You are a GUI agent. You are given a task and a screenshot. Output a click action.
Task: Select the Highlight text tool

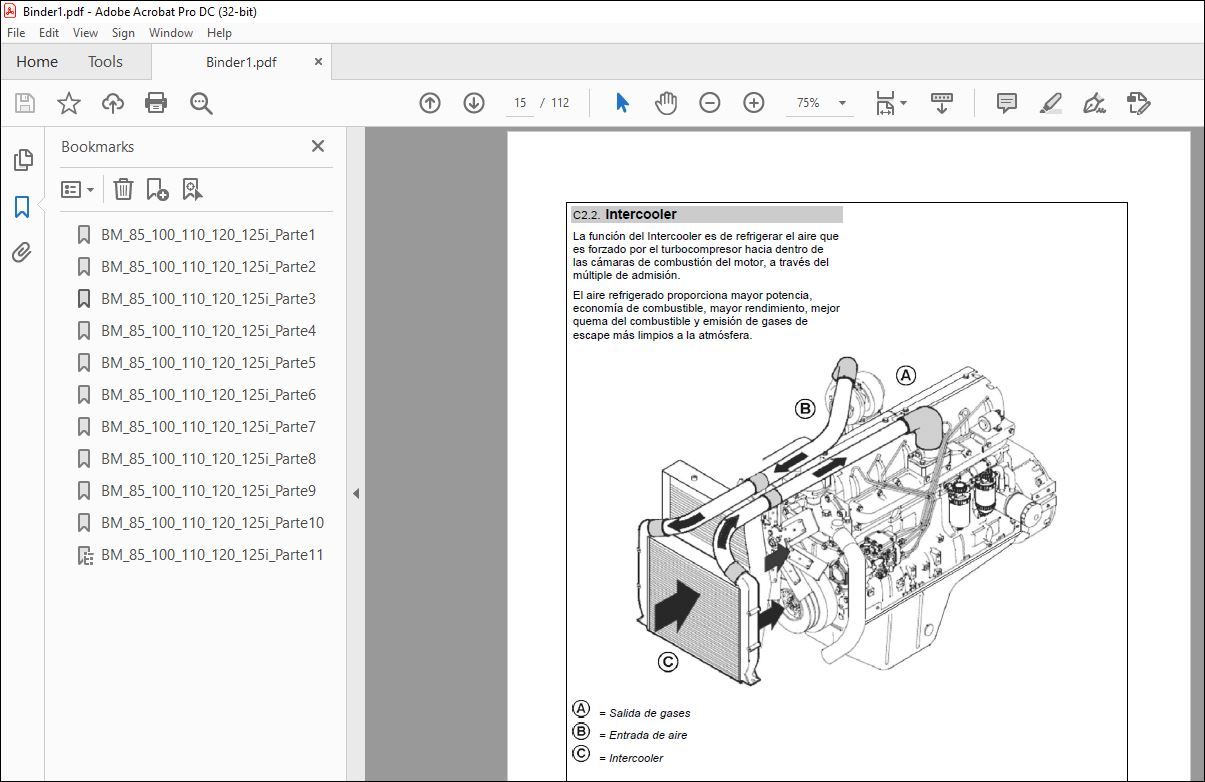tap(1050, 103)
